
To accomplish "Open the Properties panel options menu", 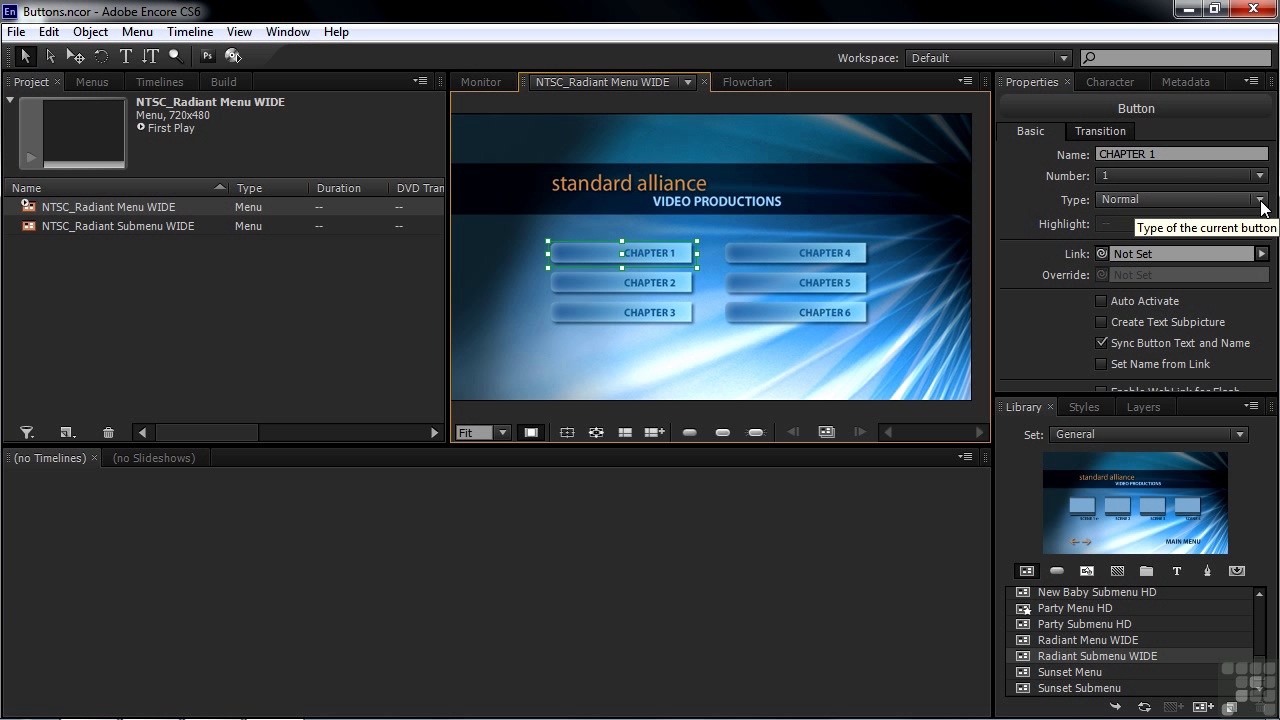I will click(1251, 81).
